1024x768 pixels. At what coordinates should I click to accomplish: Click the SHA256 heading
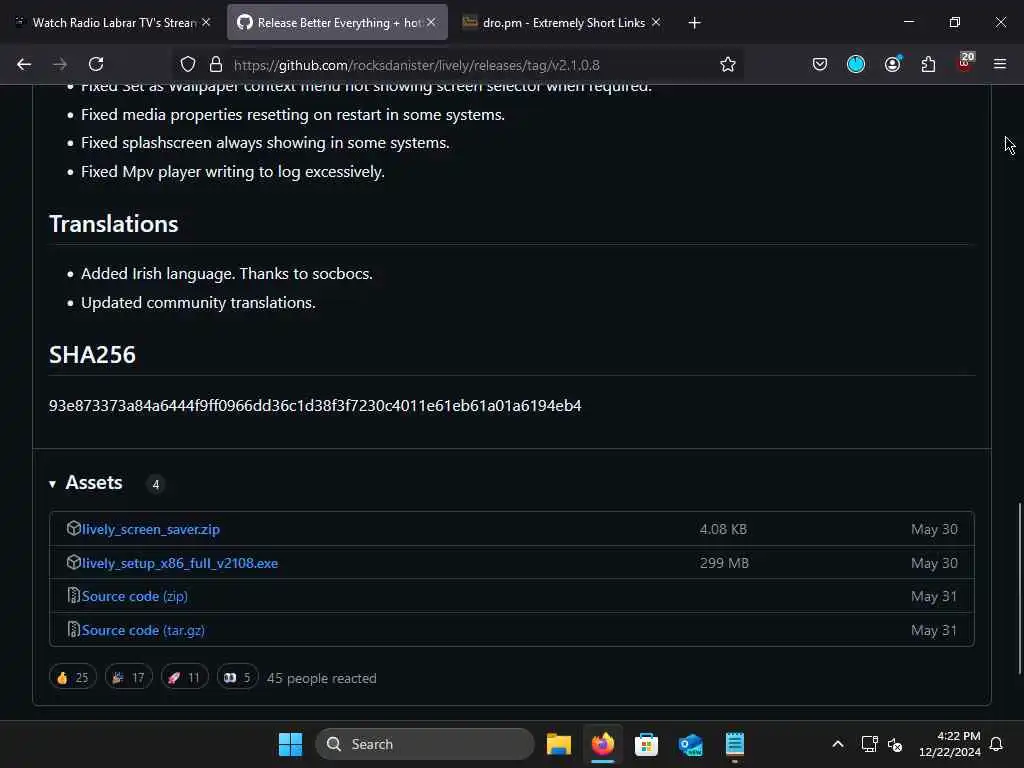click(x=92, y=355)
